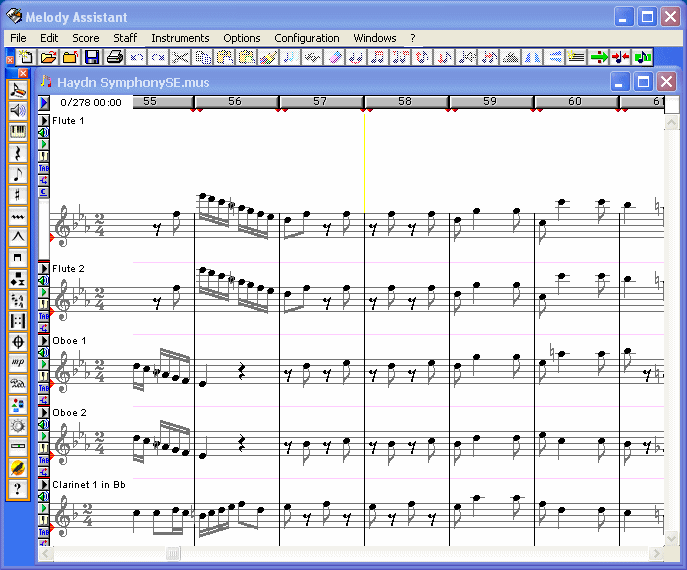Open the rest symbols palette
The height and width of the screenshot is (570, 687).
point(18,152)
